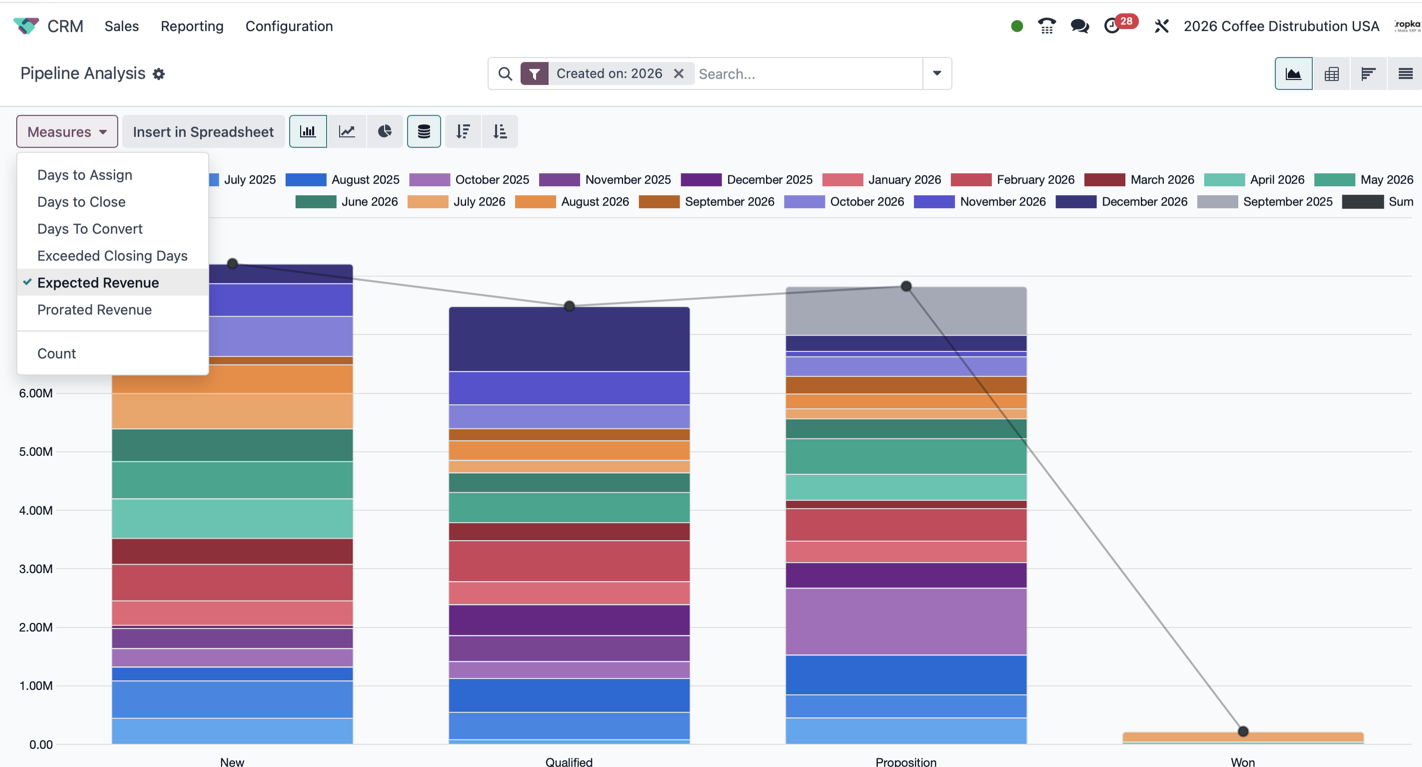This screenshot has height=767, width=1422.
Task: Open the Configuration menu
Action: [x=289, y=26]
